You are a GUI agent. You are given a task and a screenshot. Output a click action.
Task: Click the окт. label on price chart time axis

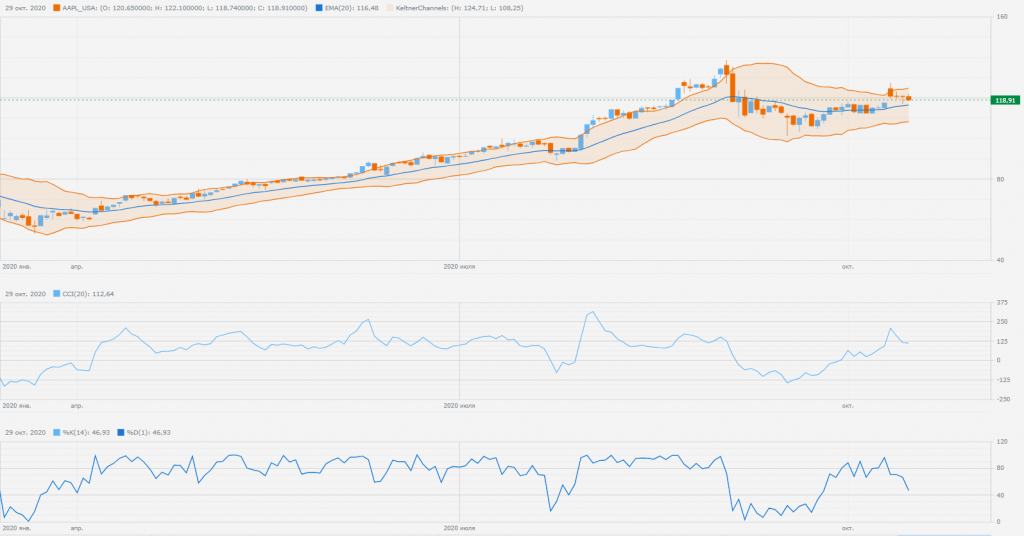tap(846, 267)
